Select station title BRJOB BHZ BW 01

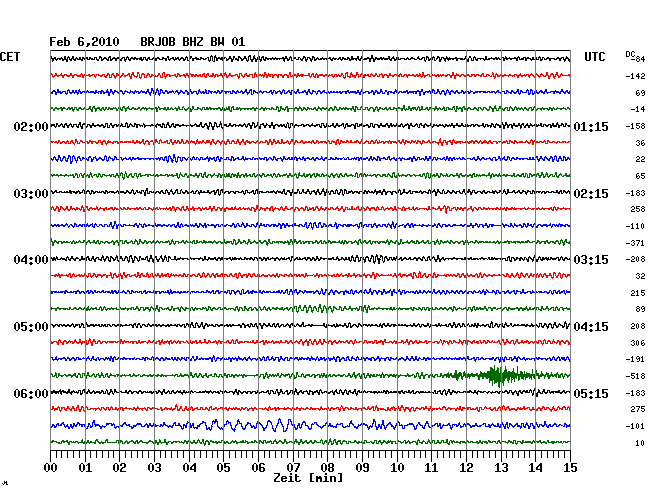(193, 42)
